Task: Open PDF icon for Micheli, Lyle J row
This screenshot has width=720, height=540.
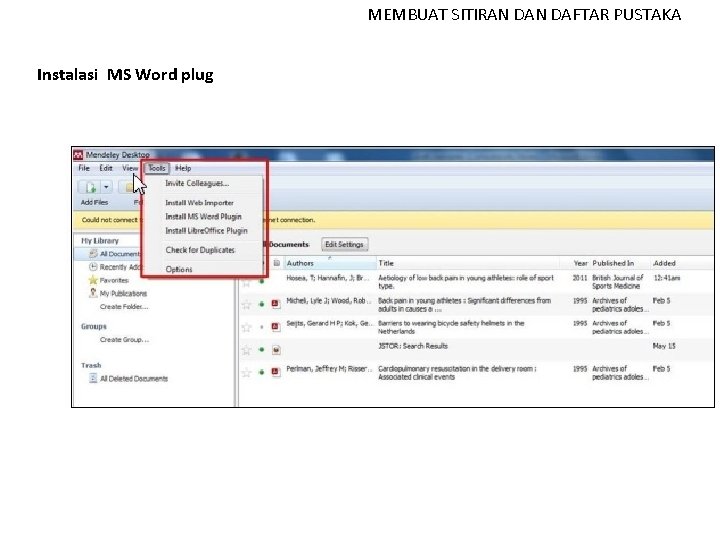Action: [276, 304]
